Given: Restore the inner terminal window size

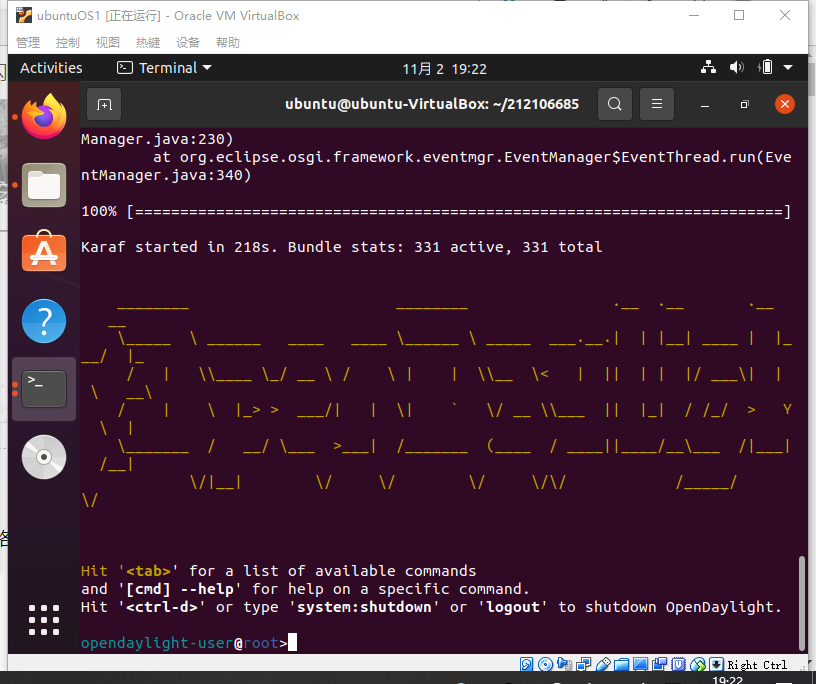Looking at the screenshot, I should pyautogui.click(x=745, y=105).
